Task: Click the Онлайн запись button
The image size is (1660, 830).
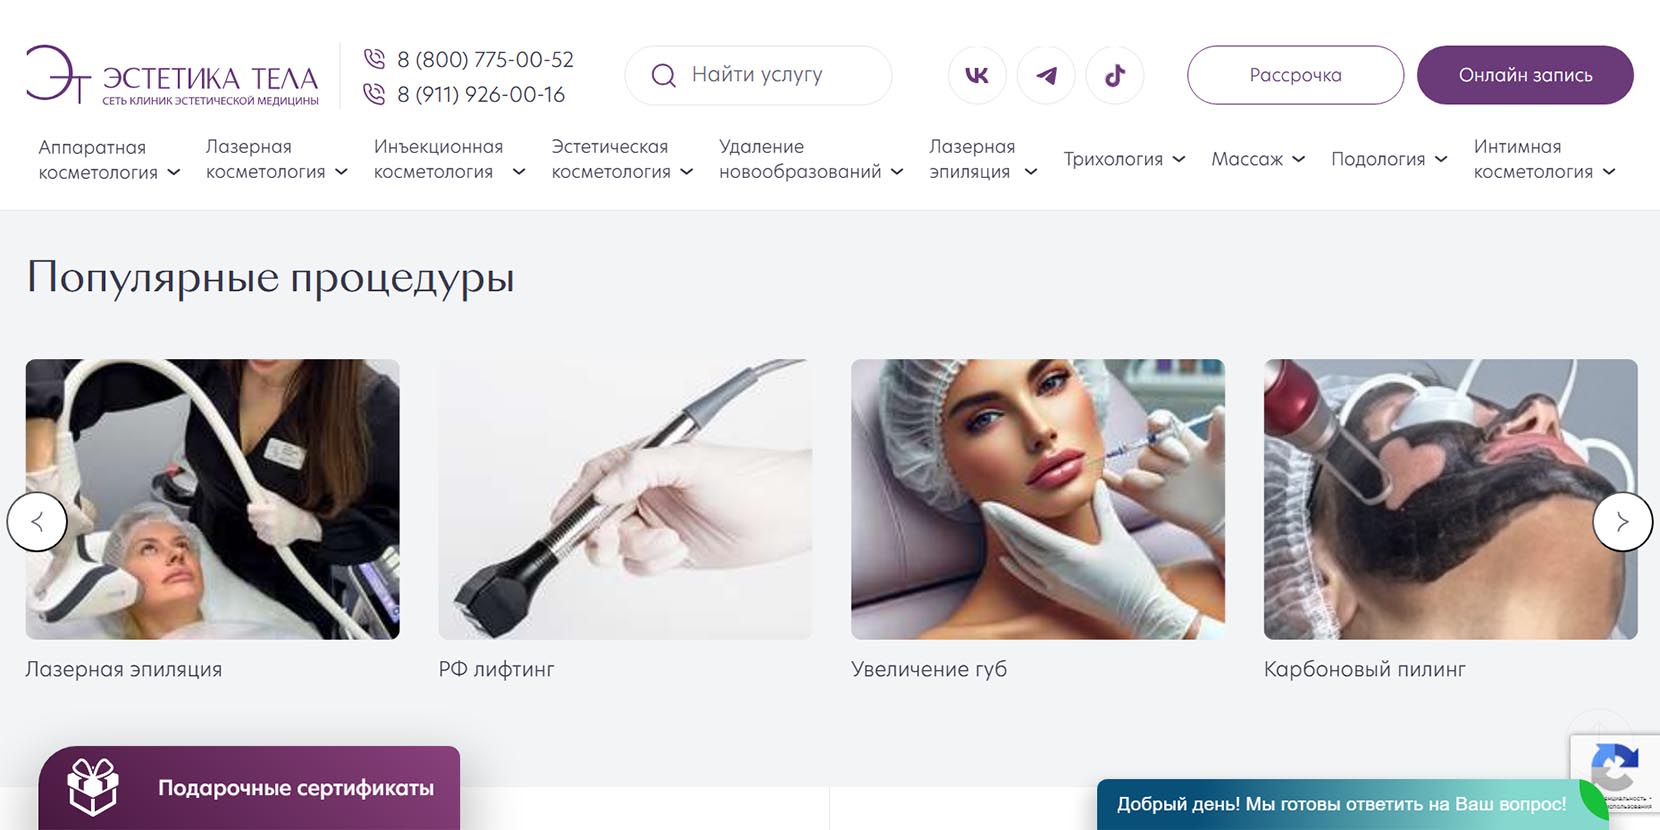Action: coord(1525,75)
